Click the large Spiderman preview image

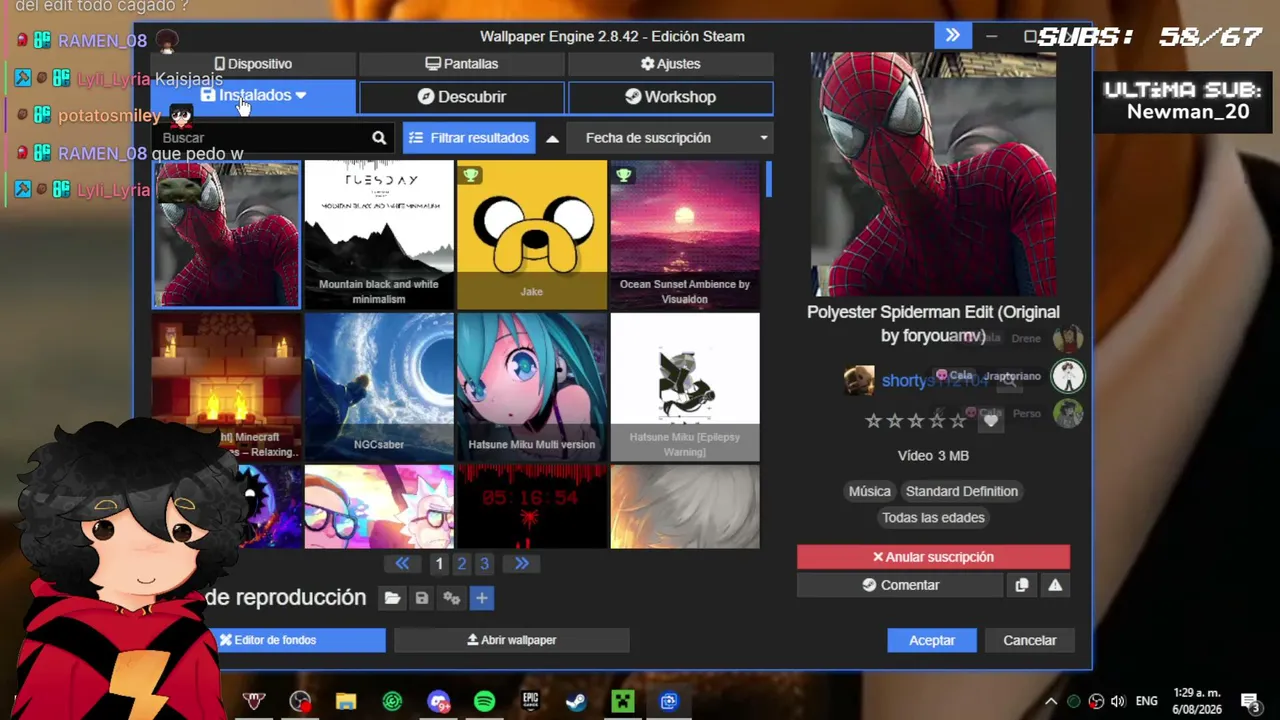pos(933,174)
